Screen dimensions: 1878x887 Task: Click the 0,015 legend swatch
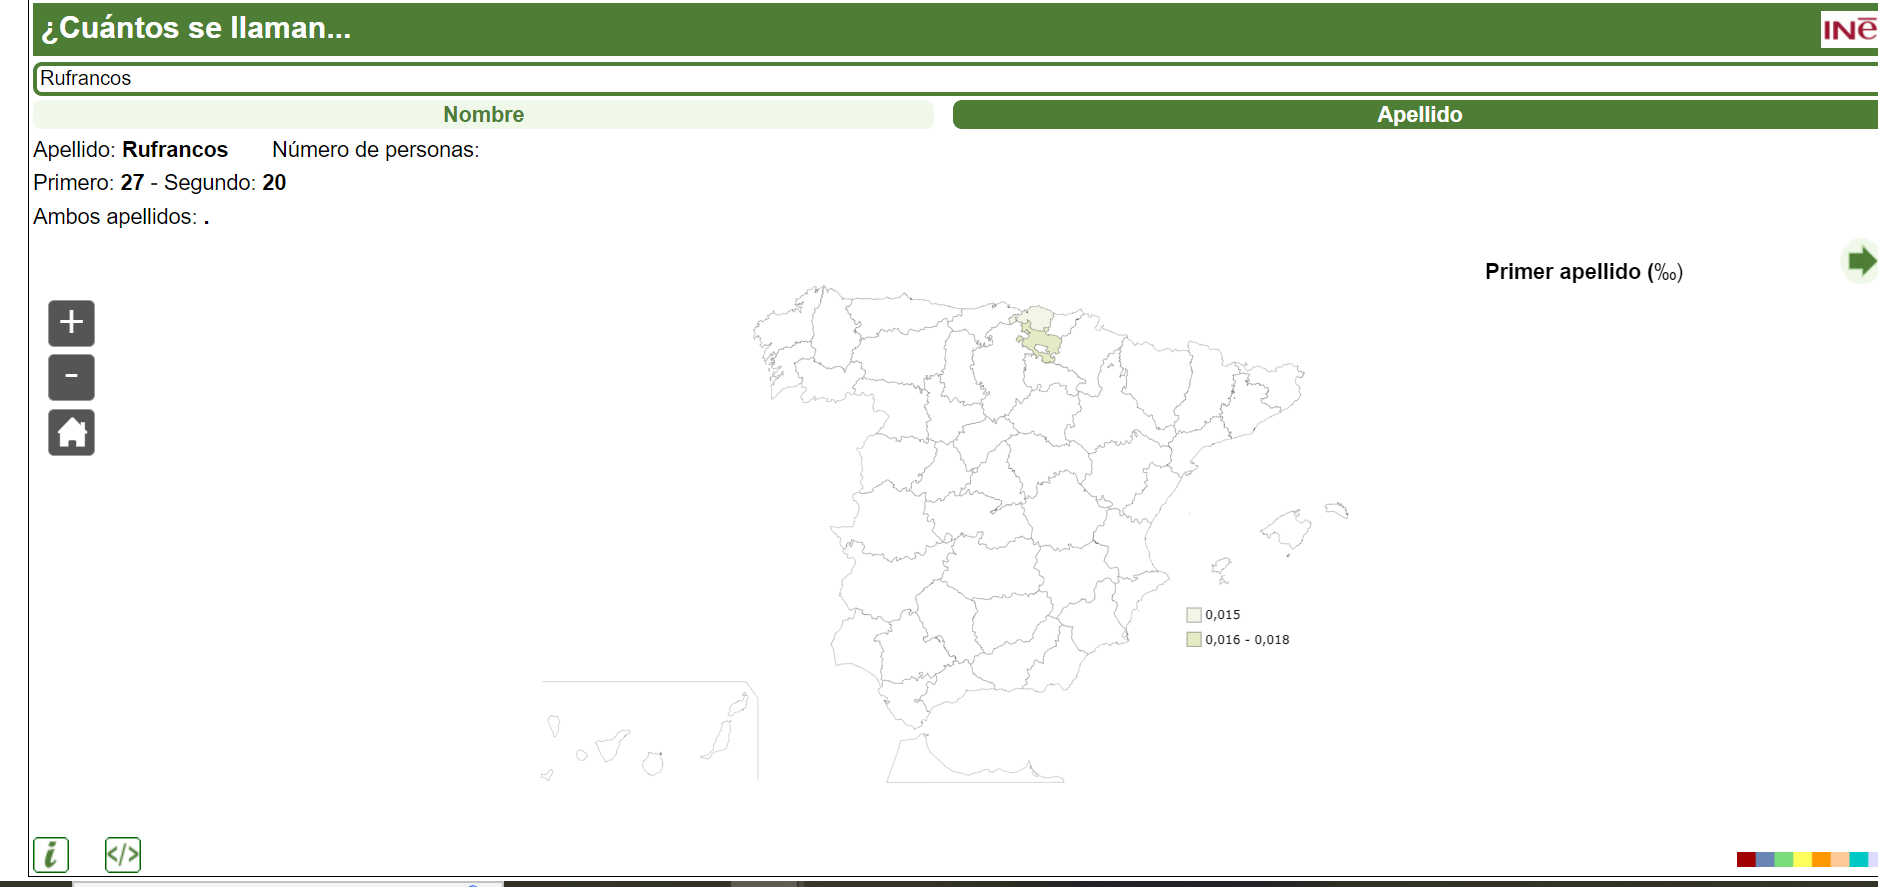pos(1194,615)
